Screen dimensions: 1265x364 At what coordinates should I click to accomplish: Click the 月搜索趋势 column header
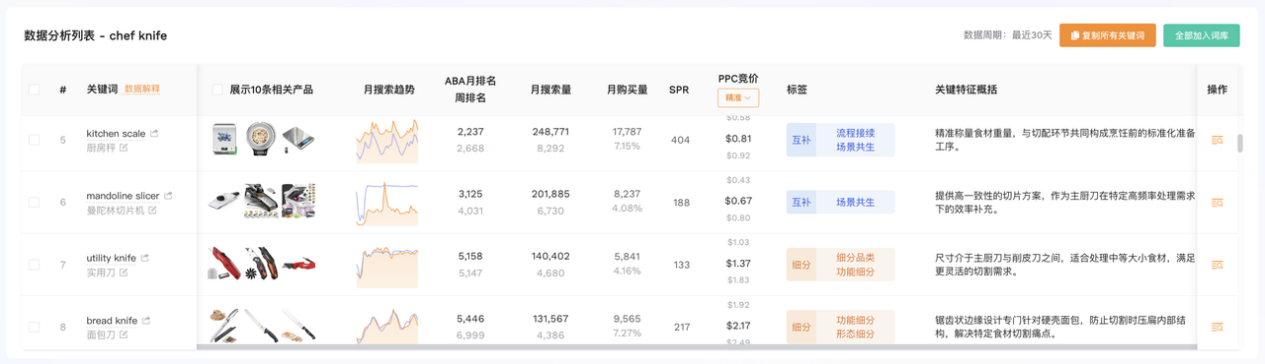pos(389,89)
